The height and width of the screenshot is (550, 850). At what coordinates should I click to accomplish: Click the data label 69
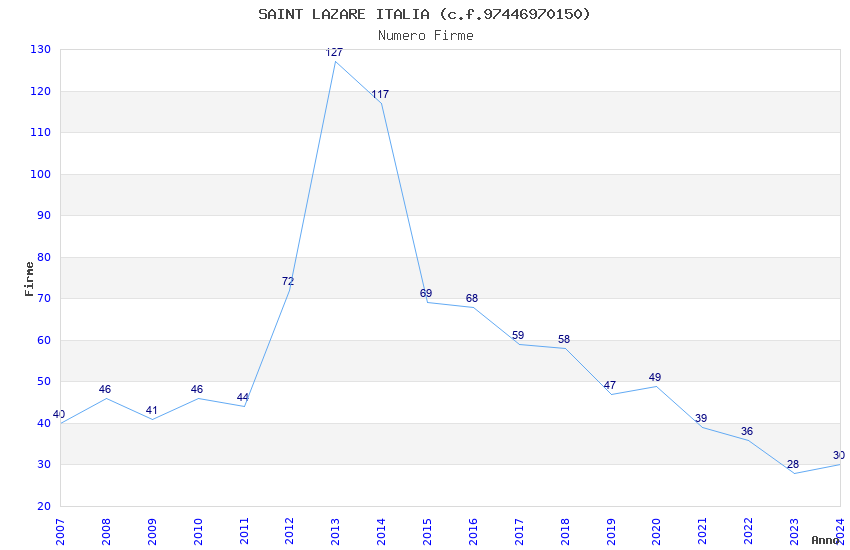coord(426,293)
